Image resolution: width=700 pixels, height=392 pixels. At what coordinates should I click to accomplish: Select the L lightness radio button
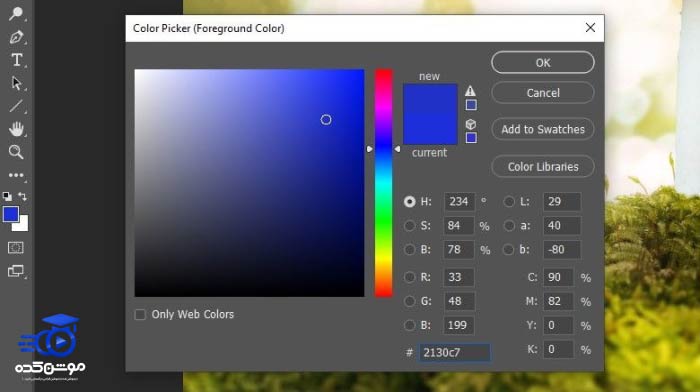(x=509, y=201)
